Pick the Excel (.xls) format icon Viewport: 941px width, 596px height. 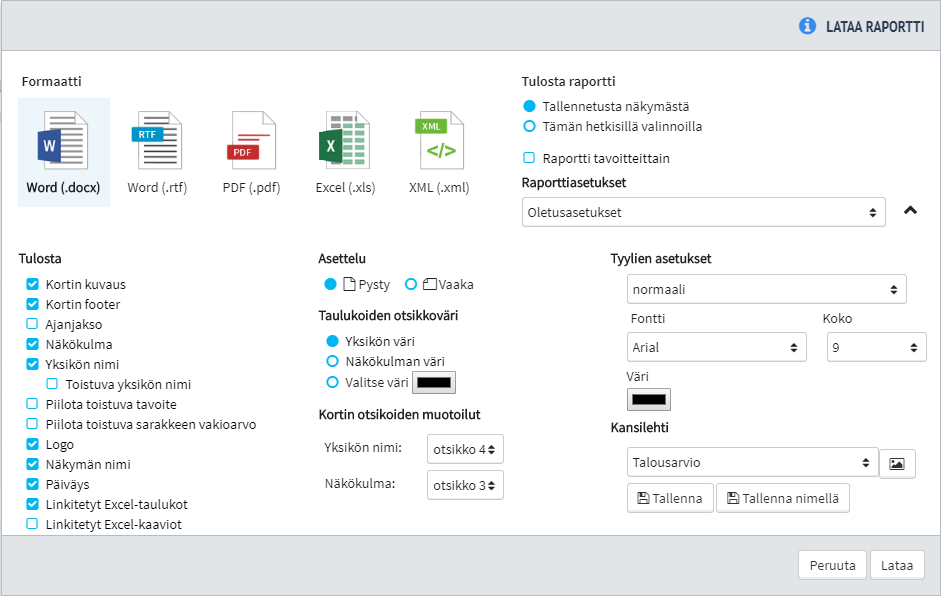[344, 142]
